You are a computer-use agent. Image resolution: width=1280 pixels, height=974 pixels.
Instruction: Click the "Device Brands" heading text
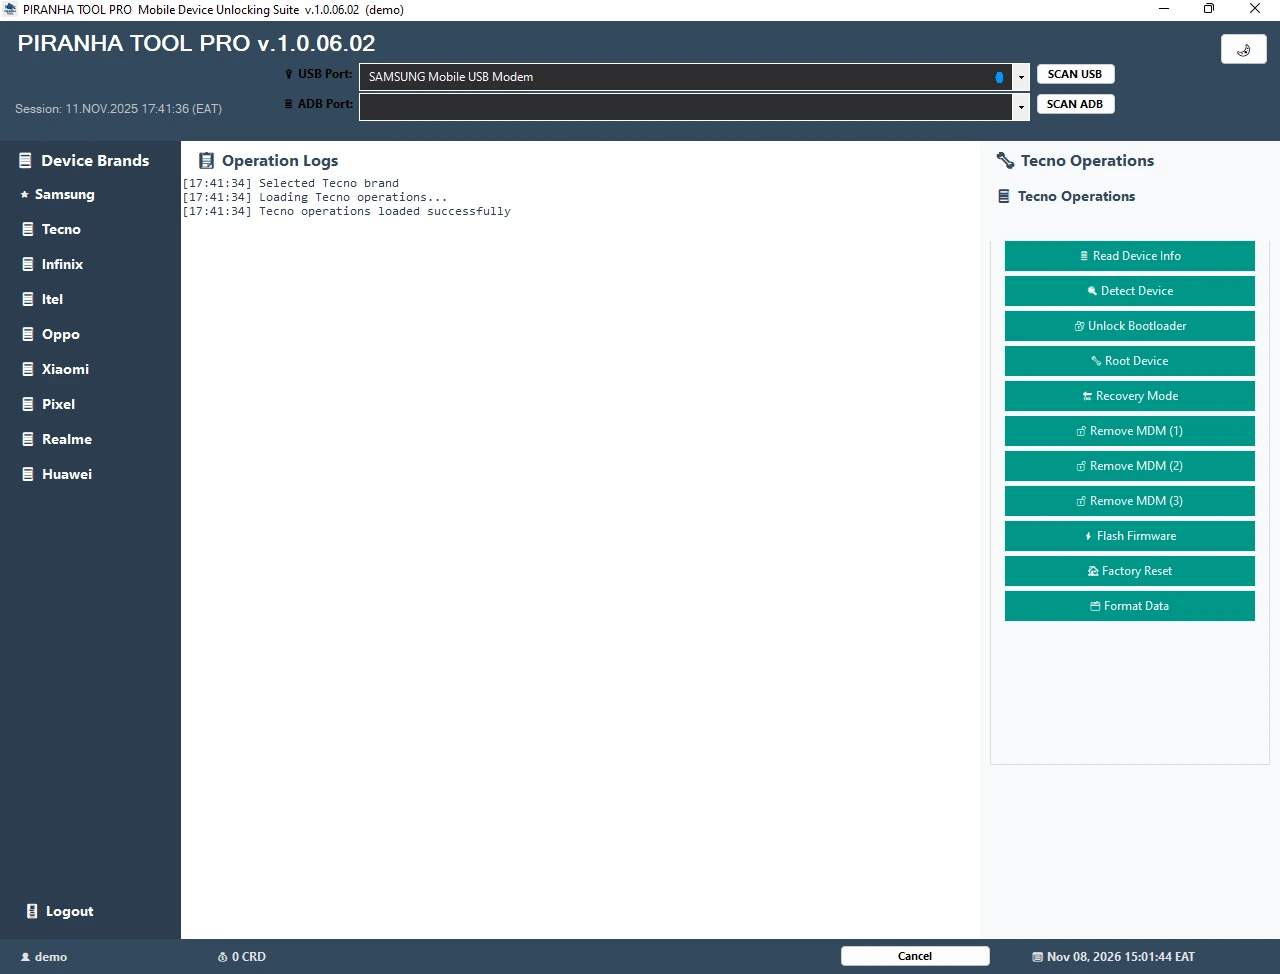tap(95, 160)
